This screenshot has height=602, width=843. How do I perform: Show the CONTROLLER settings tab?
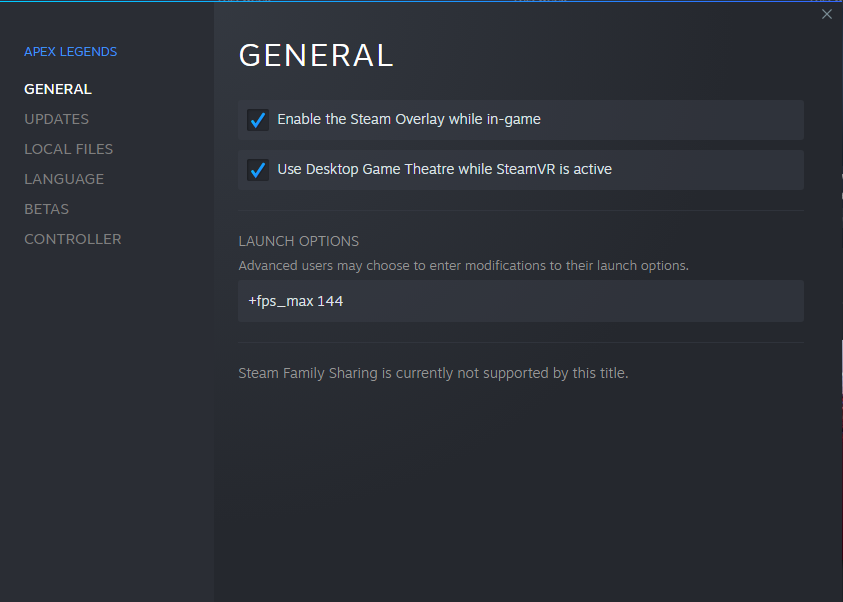(x=73, y=239)
